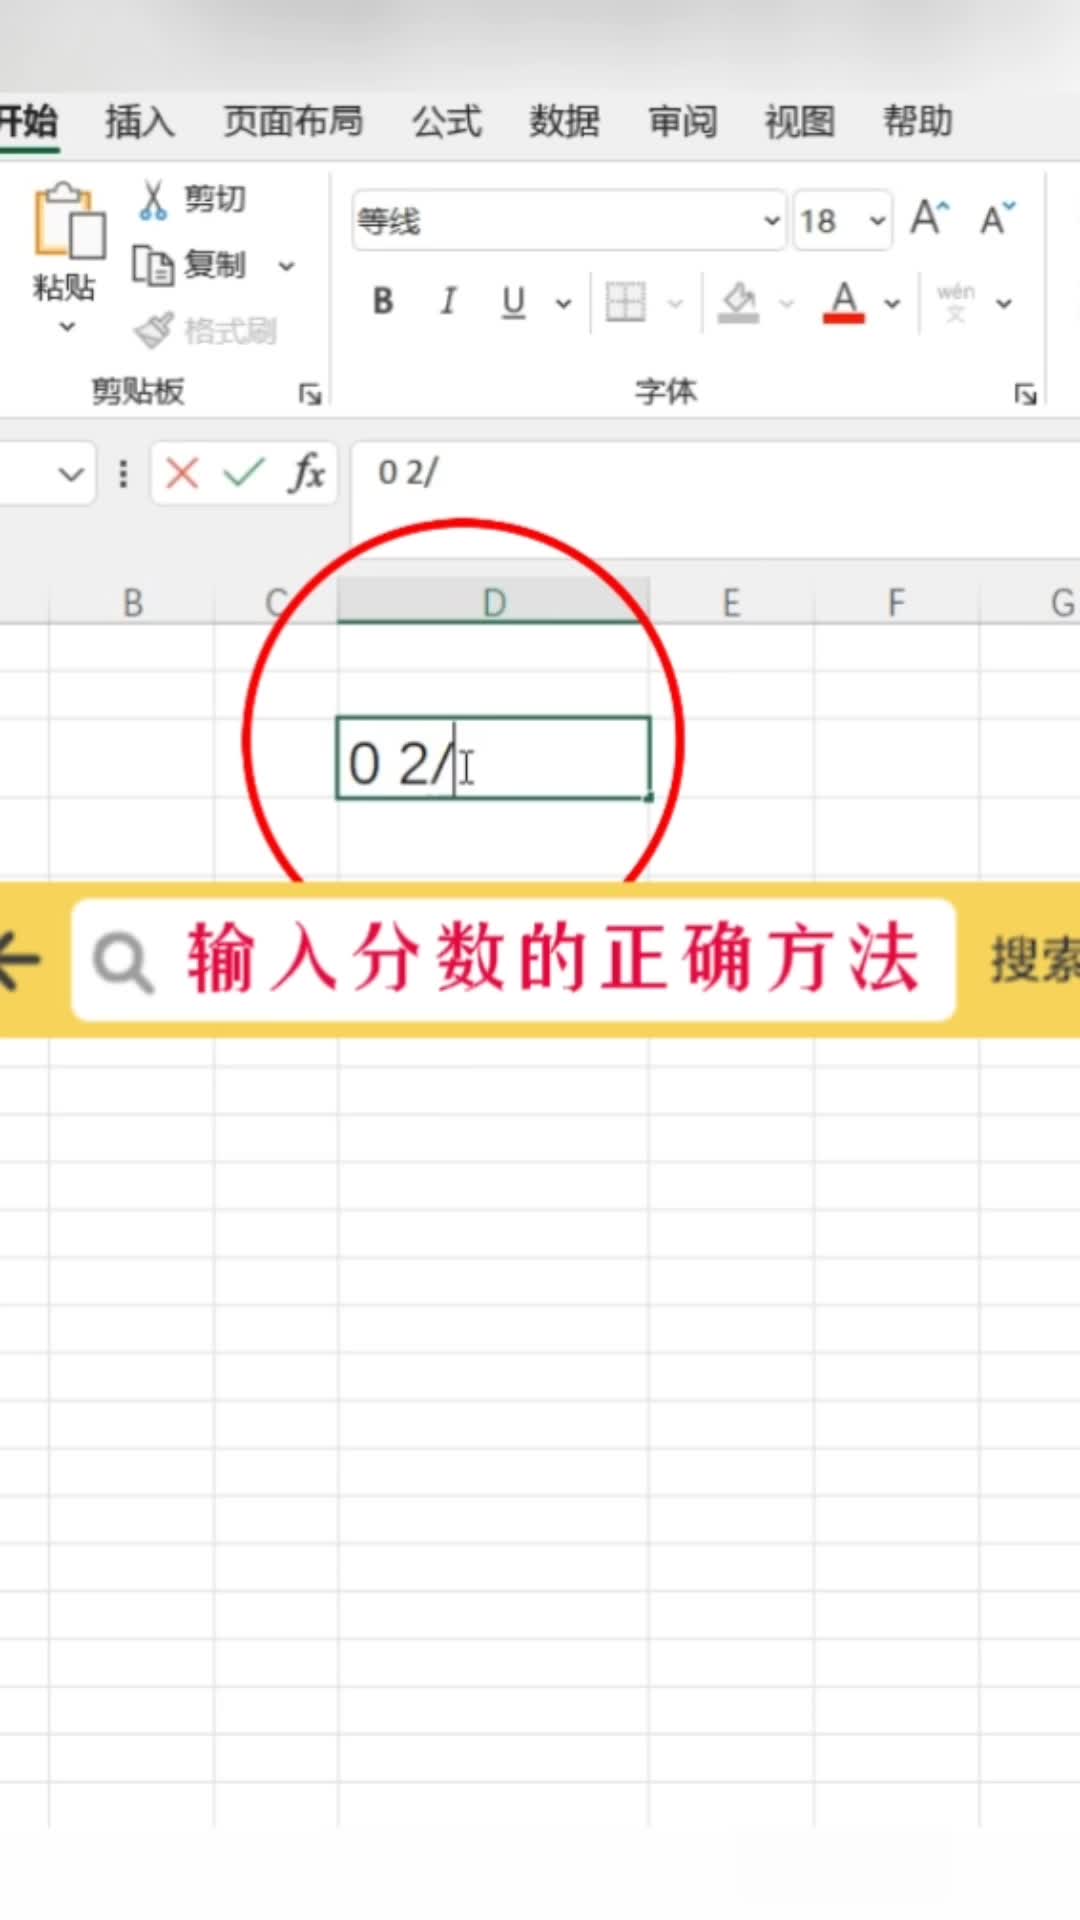Click the 格式刷 label
Screen dimensions: 1080x1920
231,331
